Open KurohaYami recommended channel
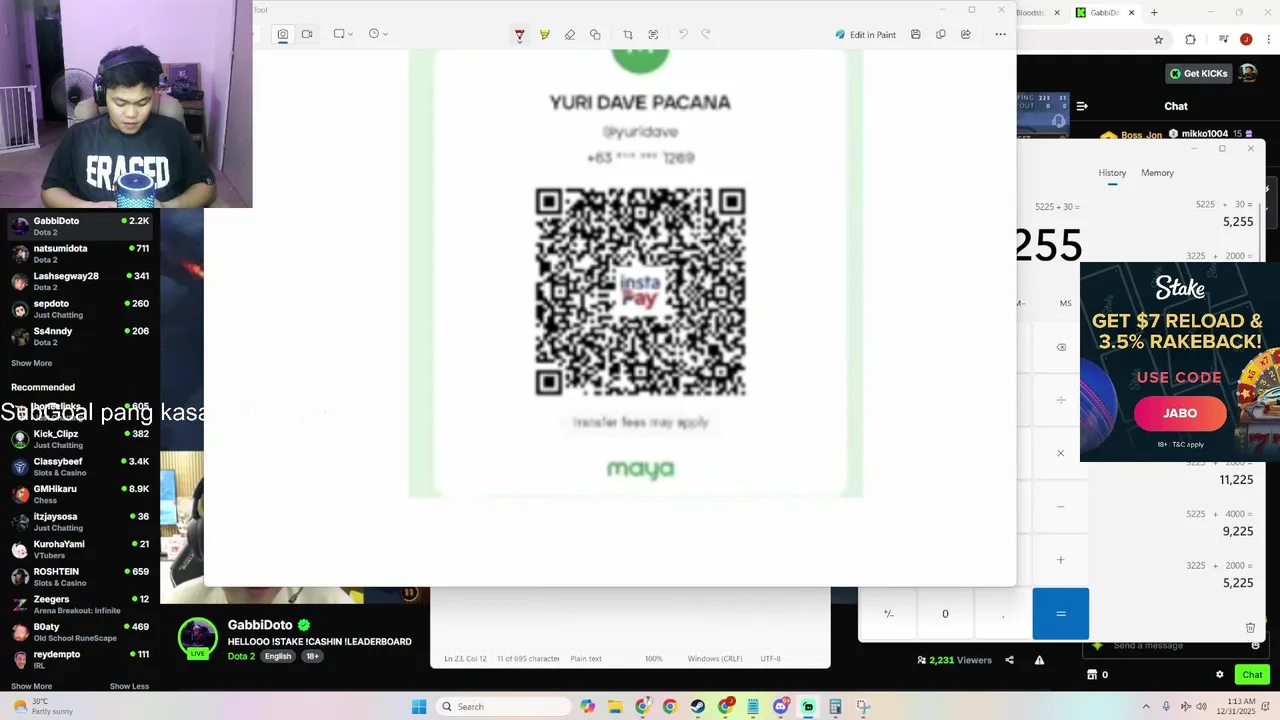This screenshot has width=1280, height=720. [80, 549]
